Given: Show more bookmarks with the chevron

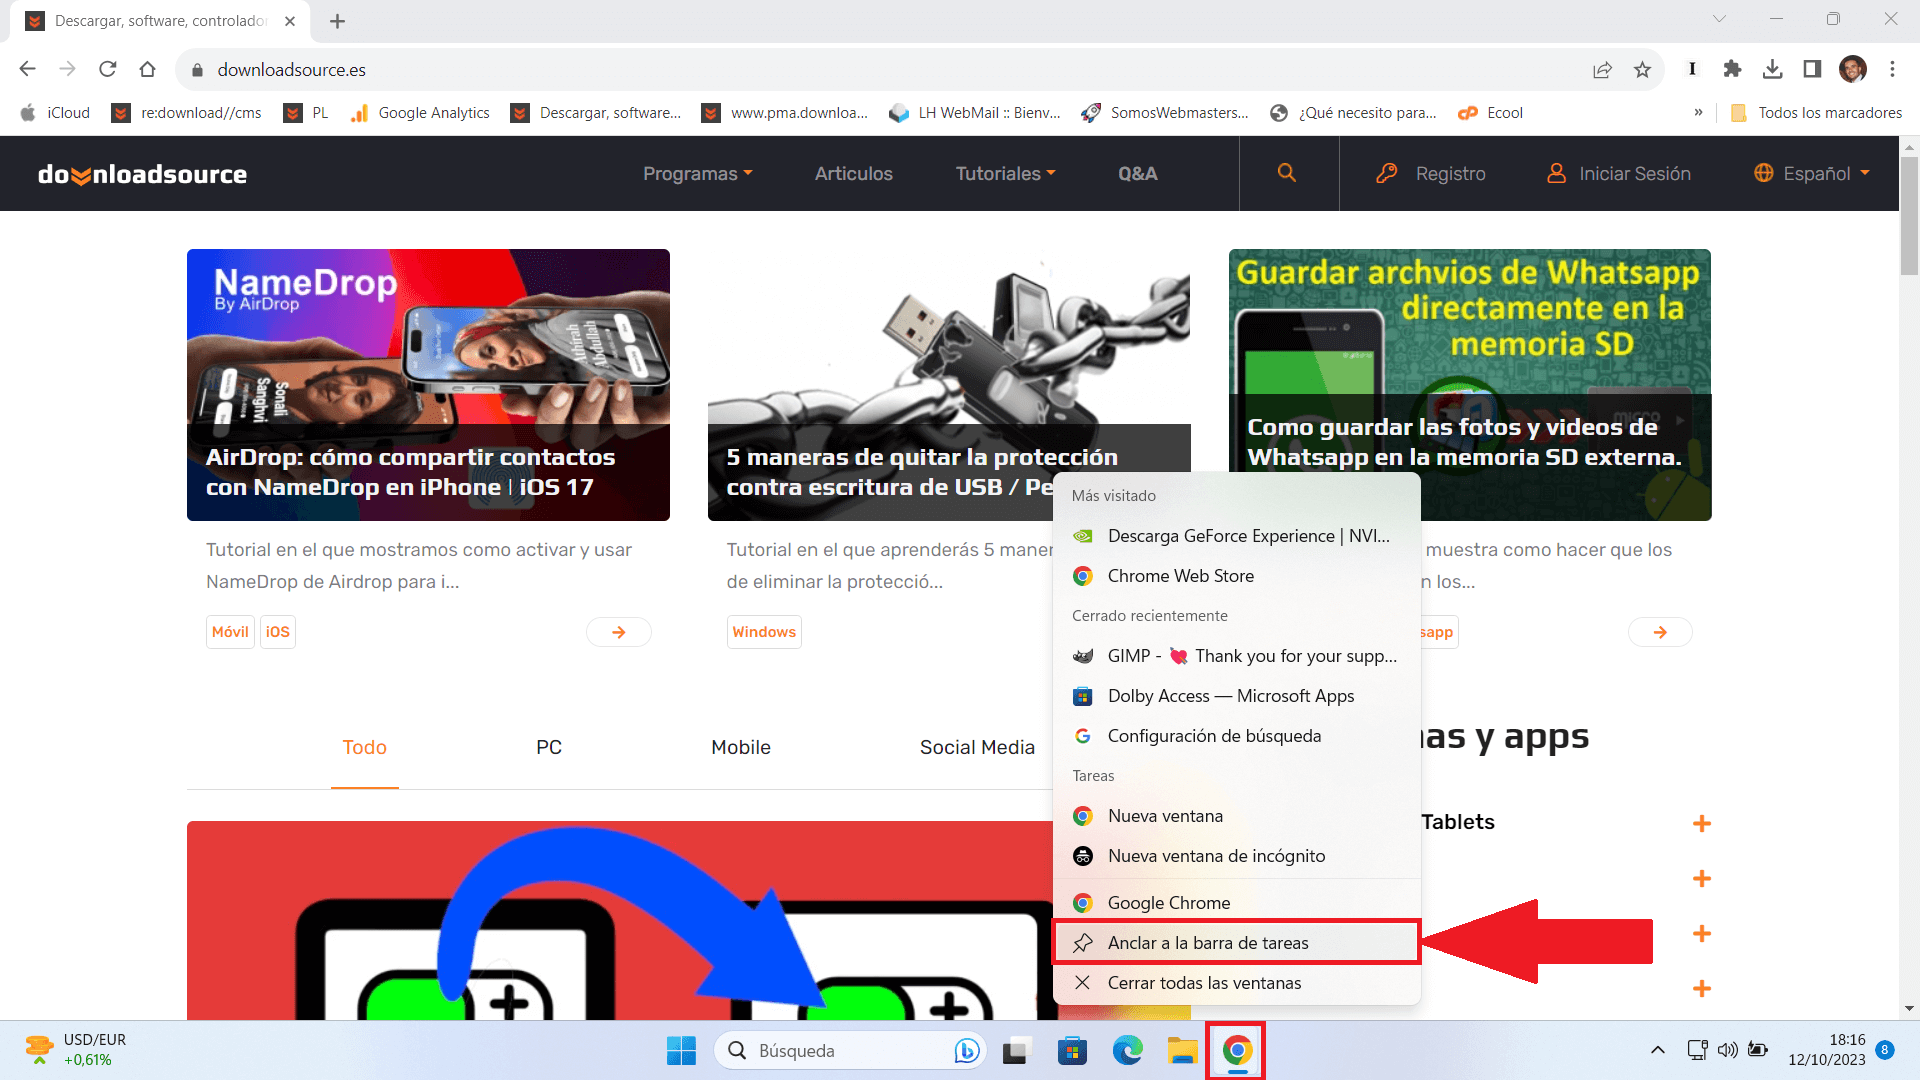Looking at the screenshot, I should click(x=1698, y=112).
